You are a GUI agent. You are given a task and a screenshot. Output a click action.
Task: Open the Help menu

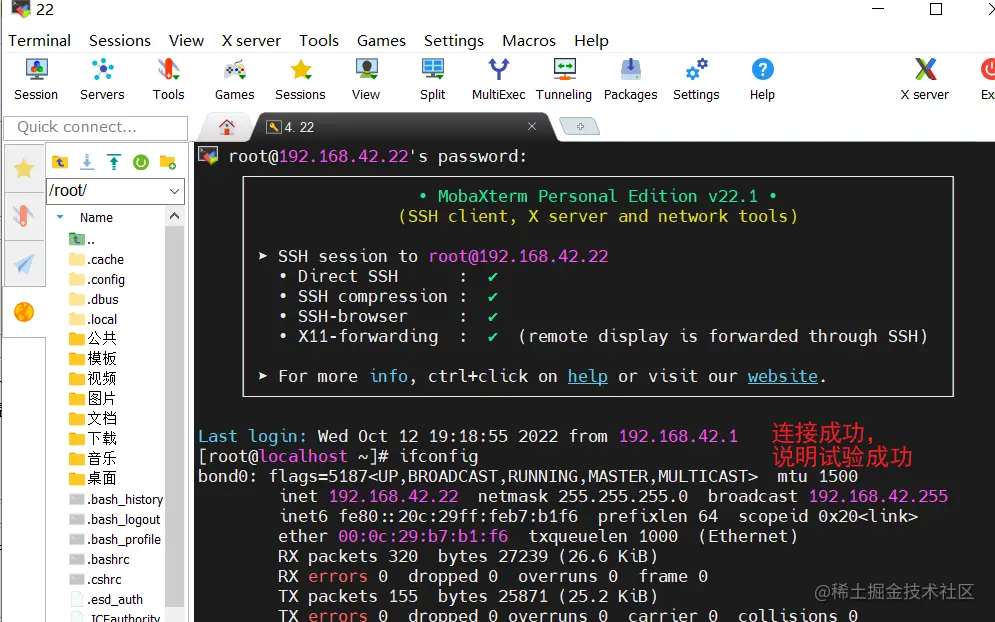591,41
